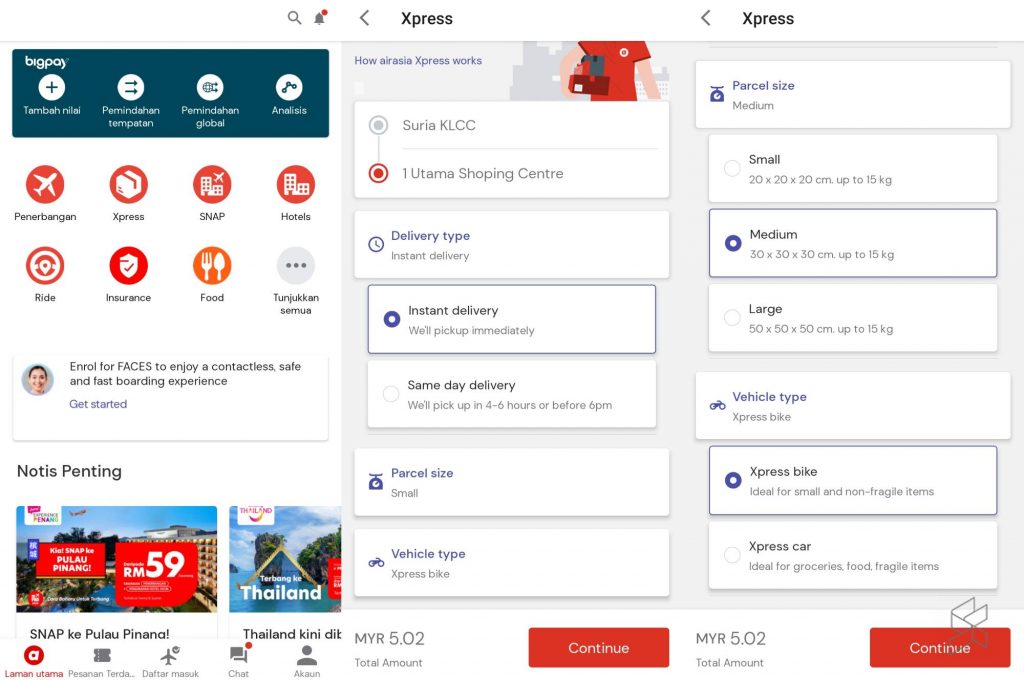The image size is (1024, 682).
Task: Collapse the Delivery type section
Action: 511,244
